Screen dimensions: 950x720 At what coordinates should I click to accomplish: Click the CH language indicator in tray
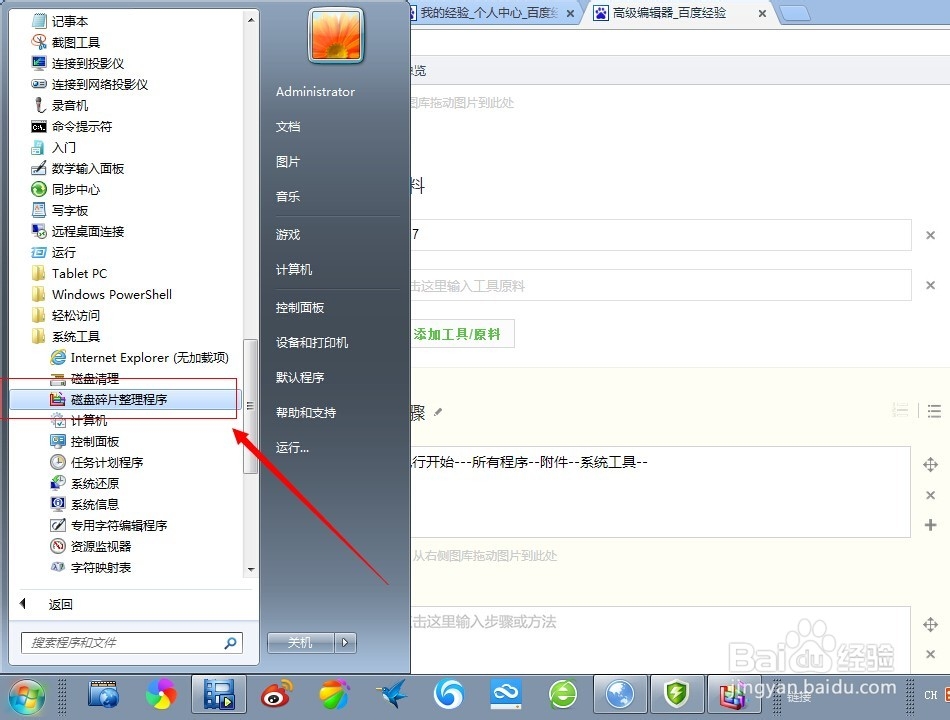pyautogui.click(x=931, y=695)
